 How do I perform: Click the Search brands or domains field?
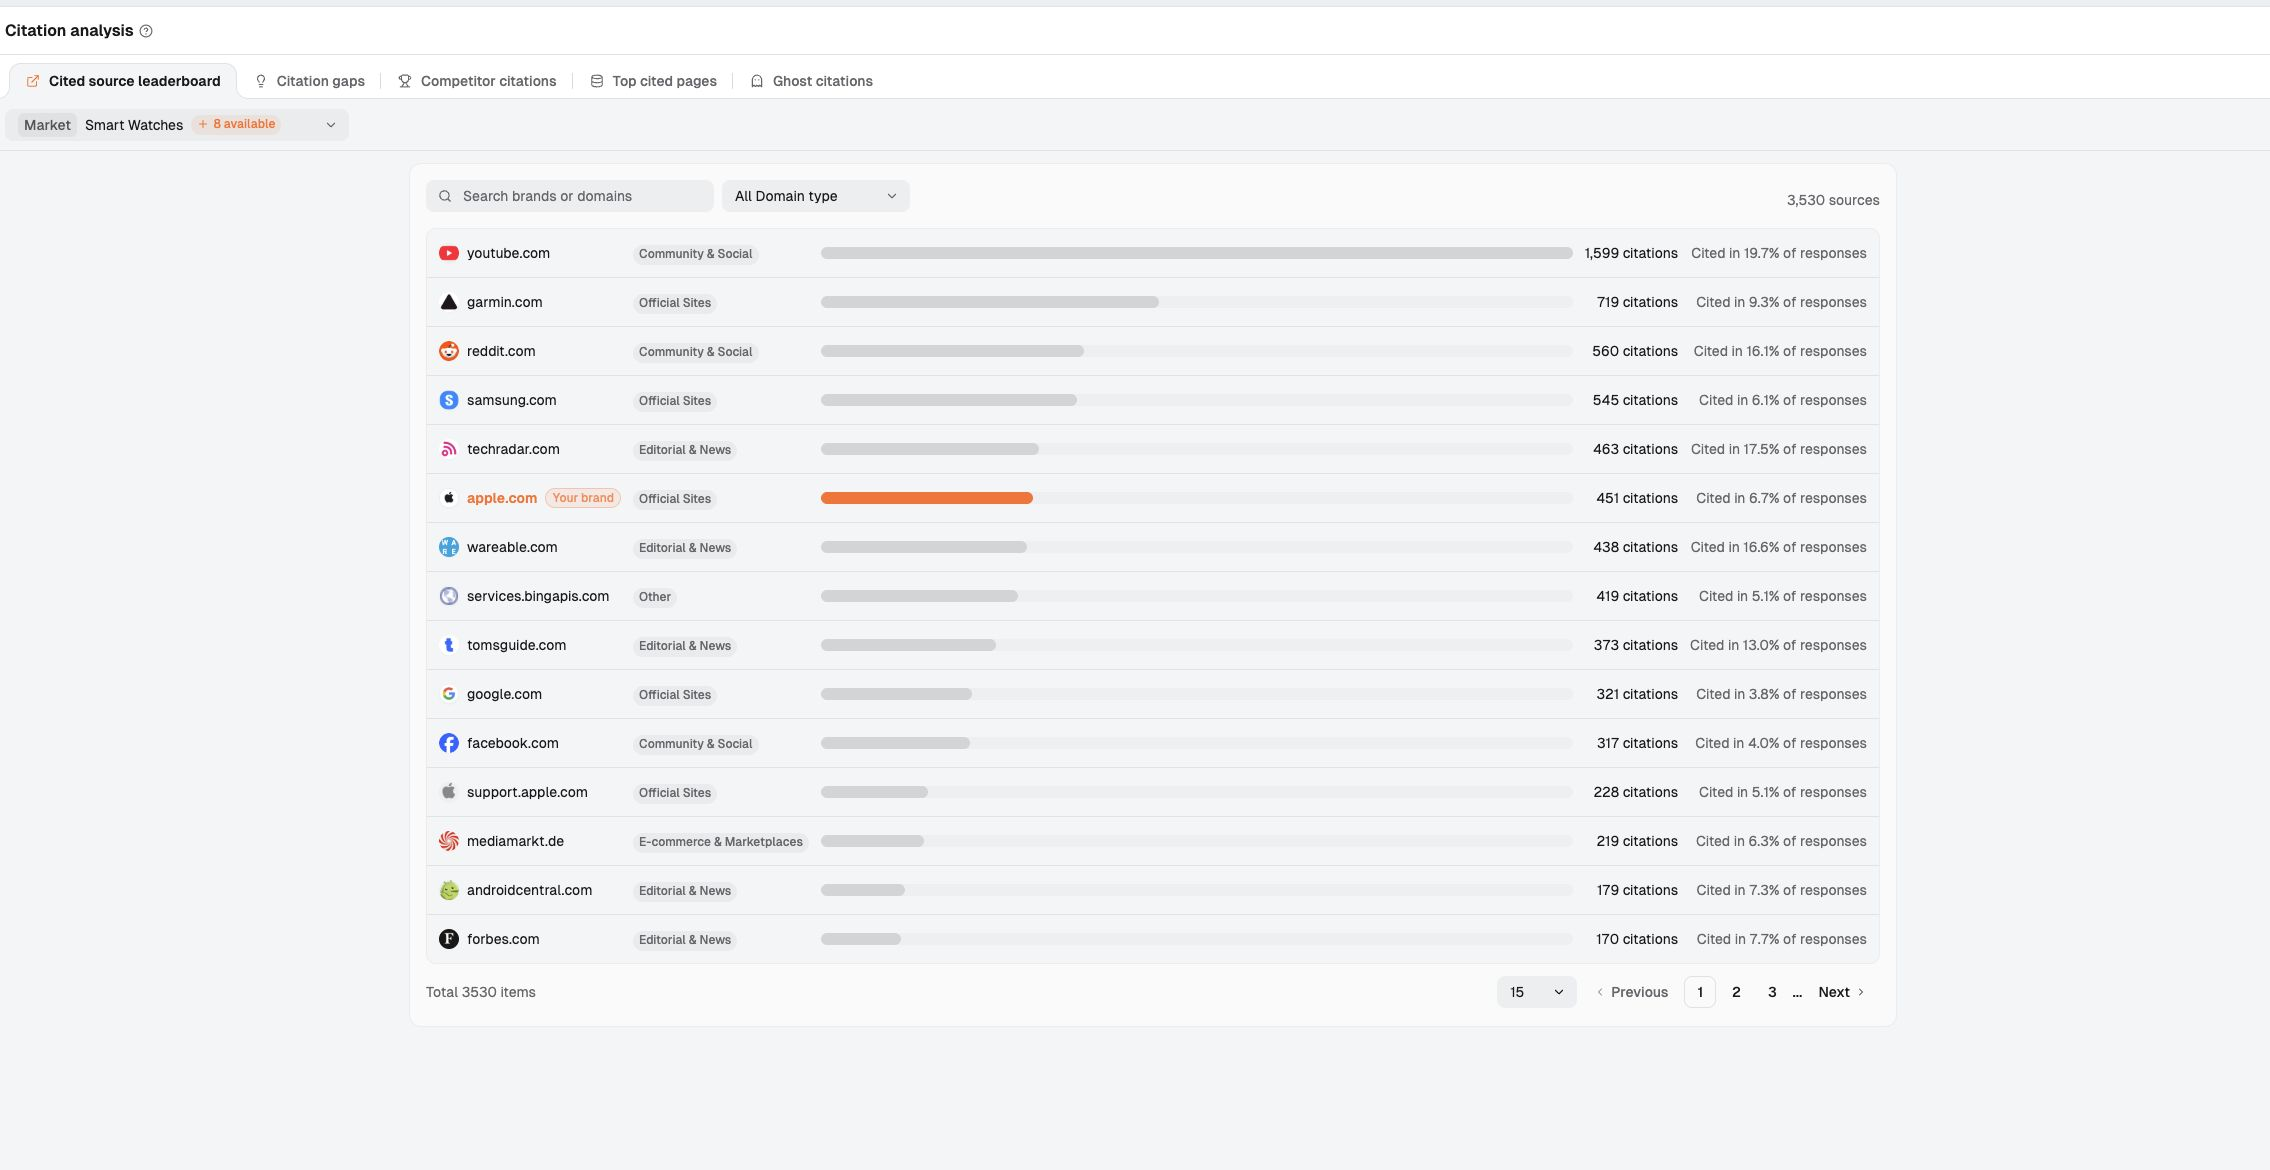570,196
